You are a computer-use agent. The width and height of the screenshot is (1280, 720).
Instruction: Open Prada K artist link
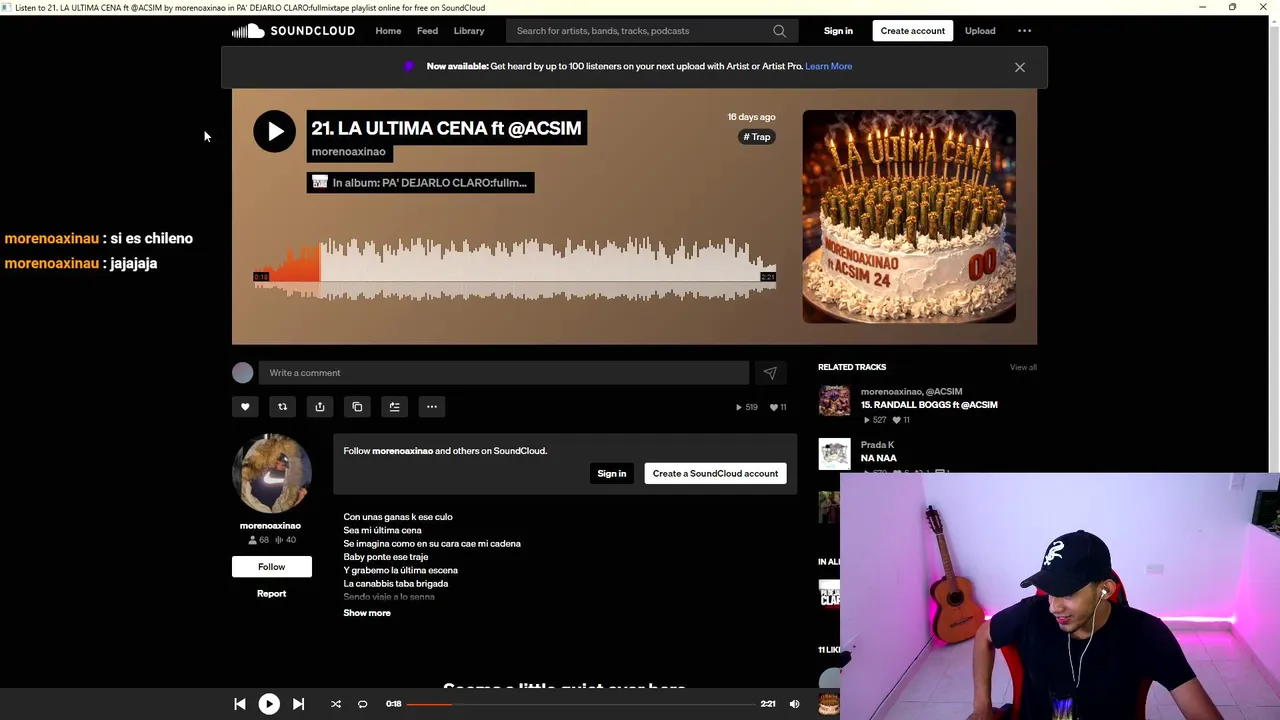(877, 445)
